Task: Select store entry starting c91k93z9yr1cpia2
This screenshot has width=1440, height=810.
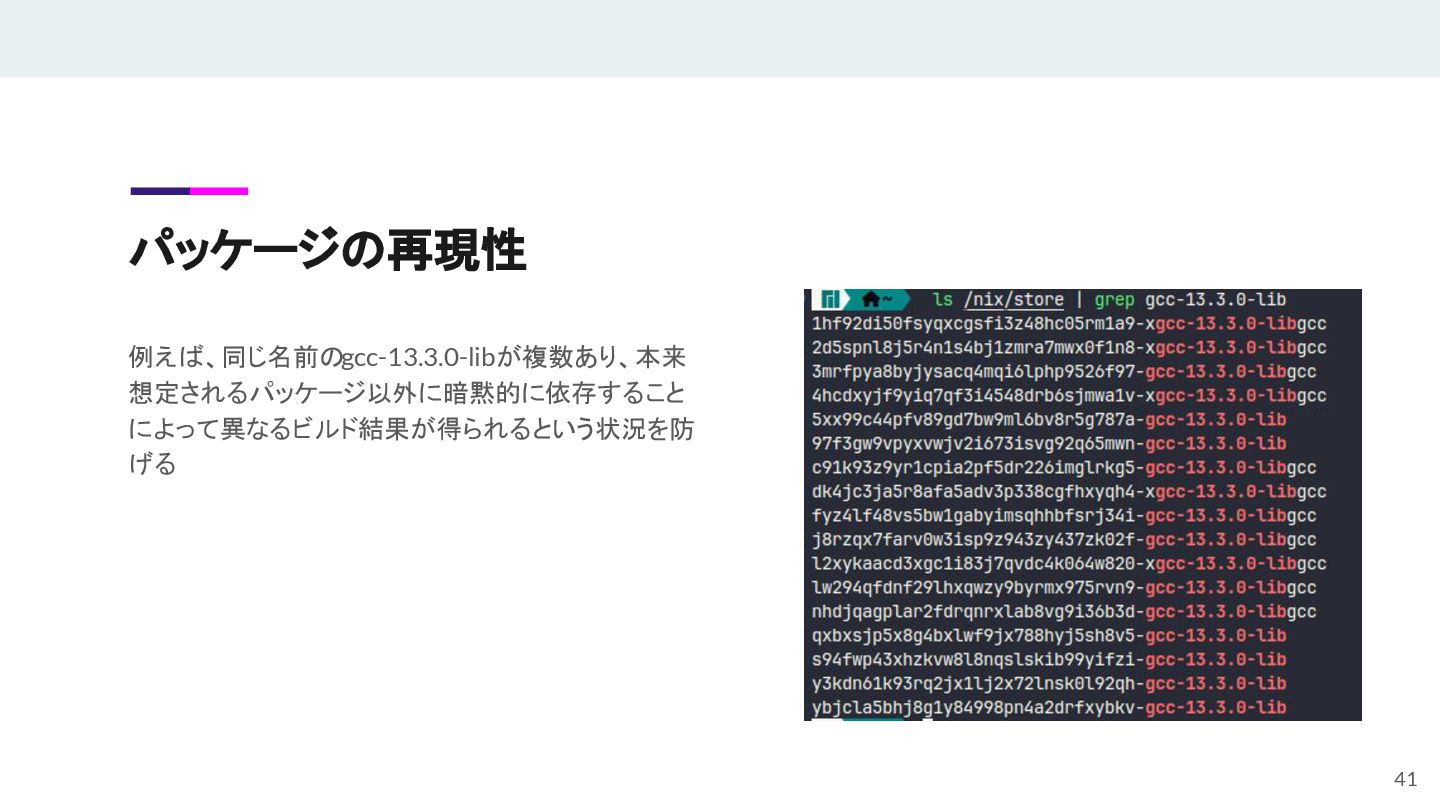Action: pos(1064,468)
